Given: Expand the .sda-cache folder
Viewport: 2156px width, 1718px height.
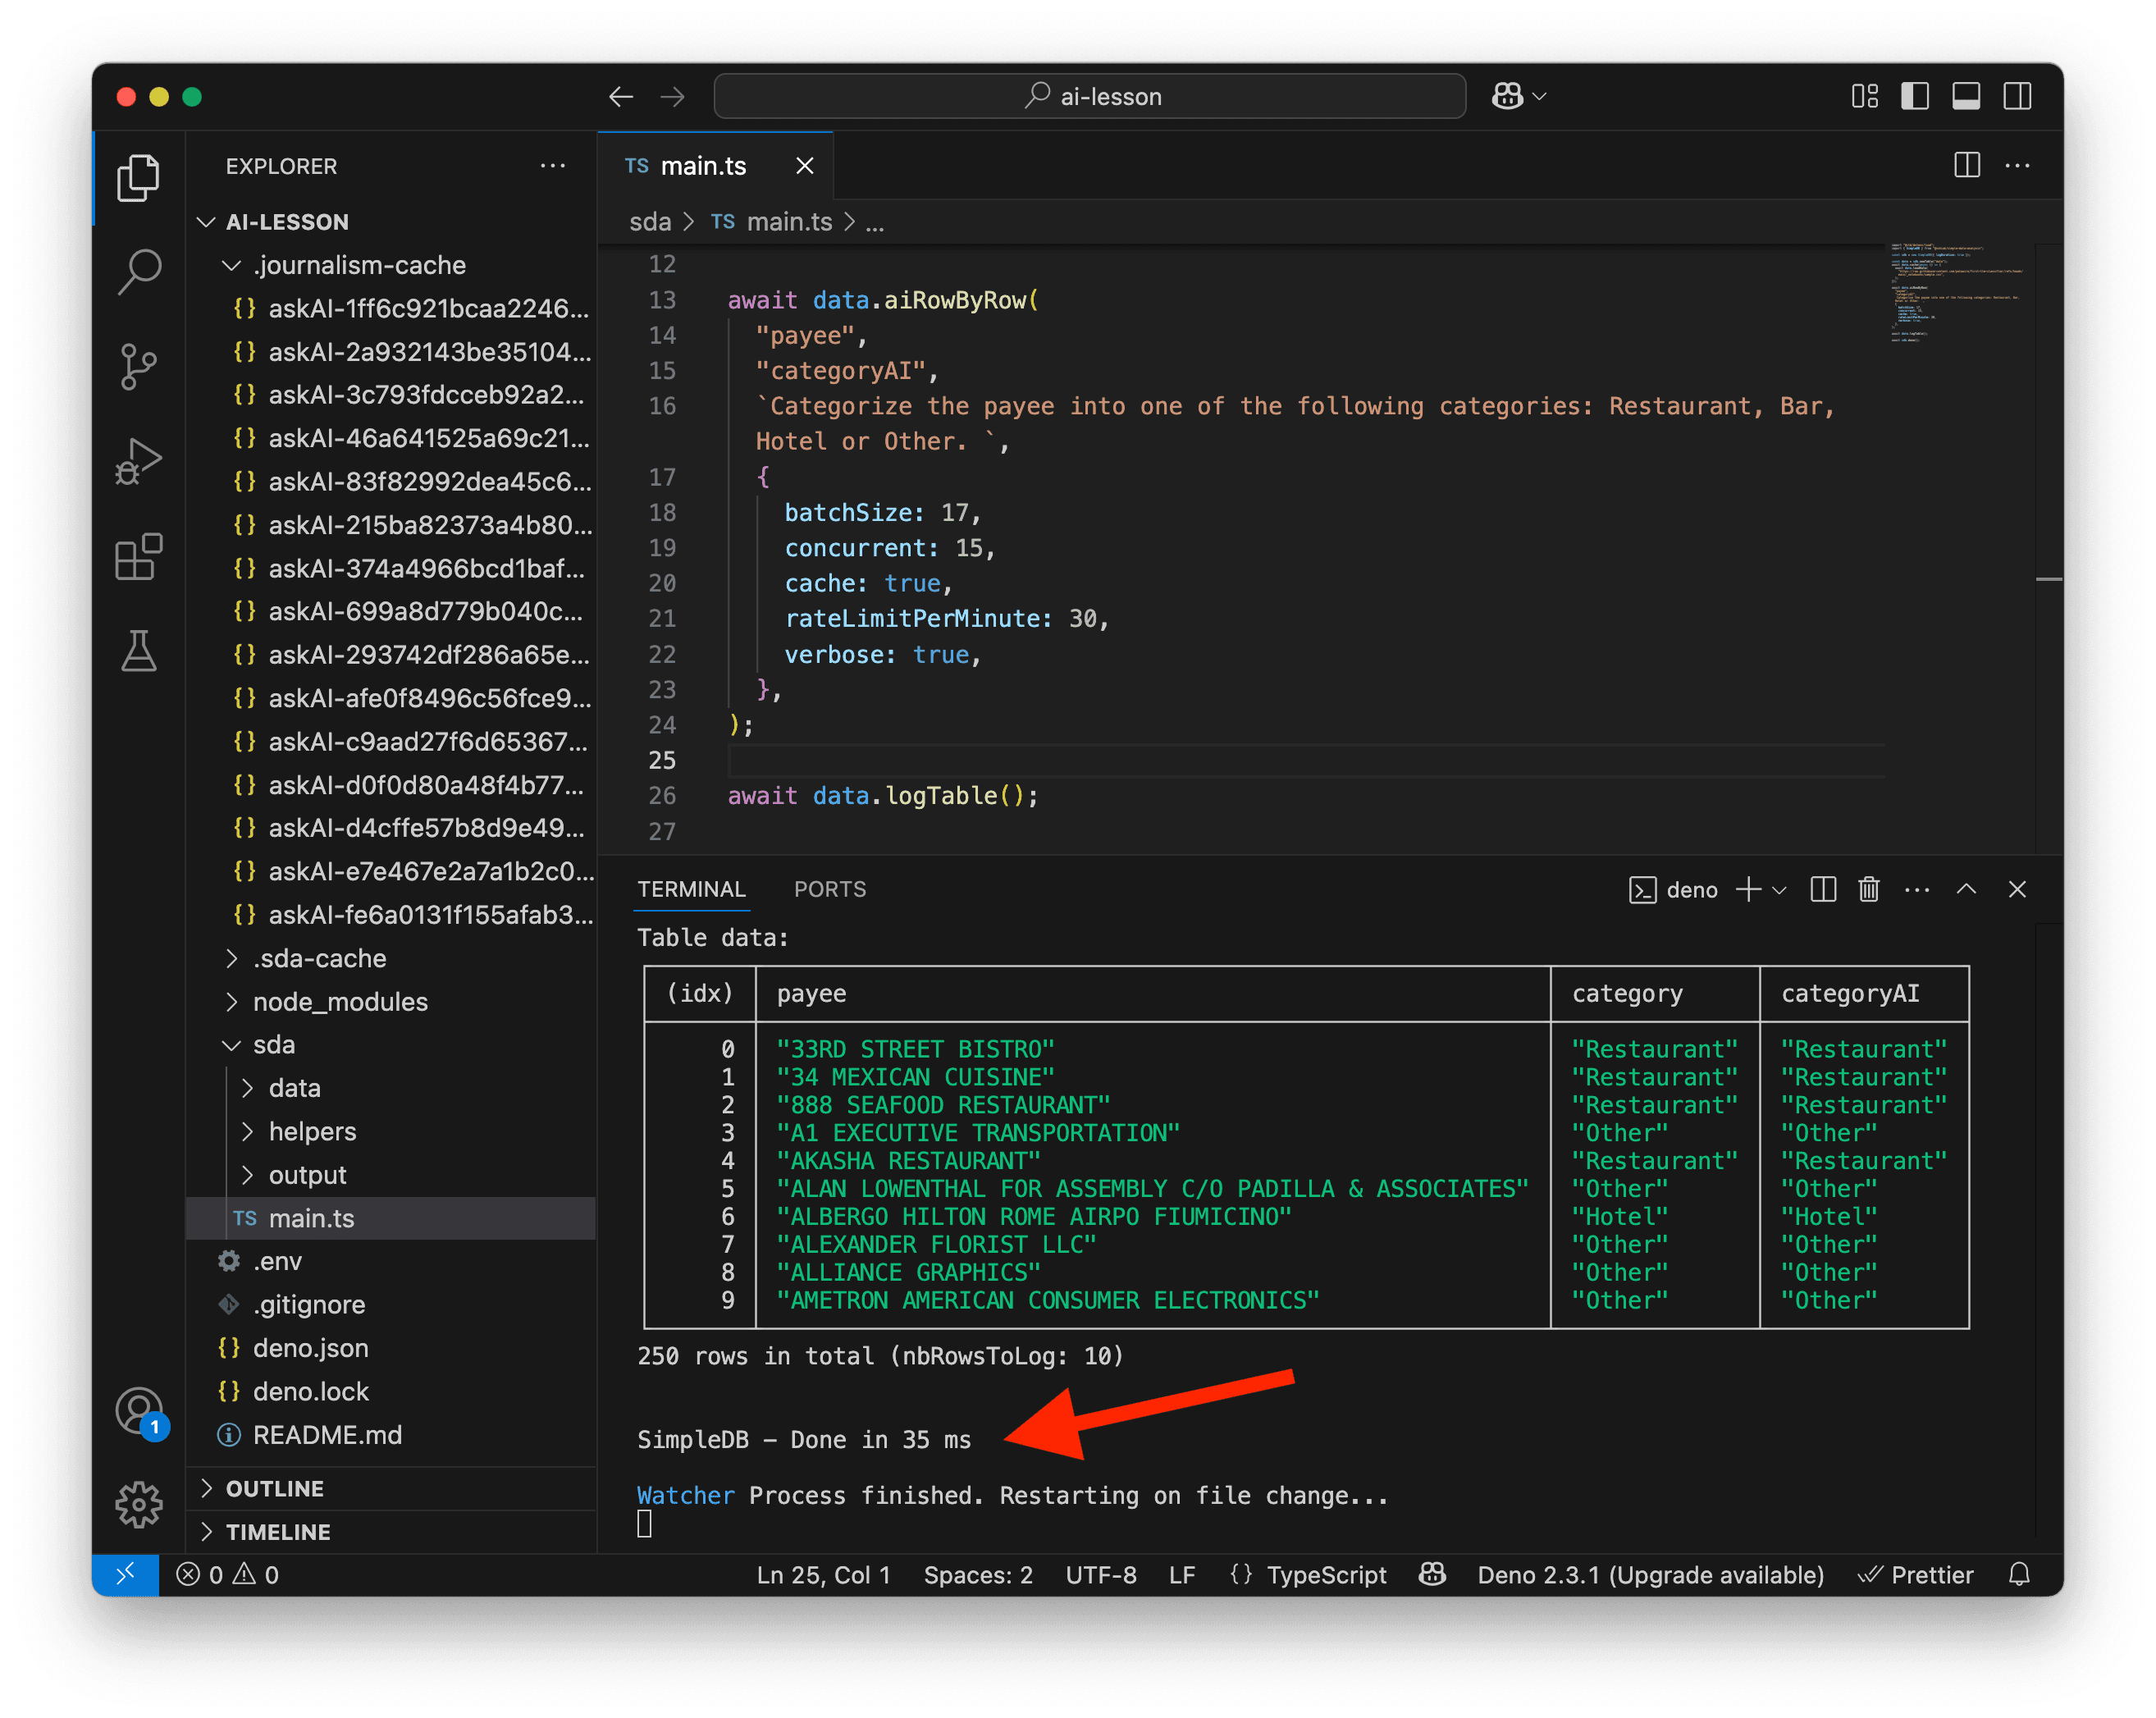Looking at the screenshot, I should (231, 958).
